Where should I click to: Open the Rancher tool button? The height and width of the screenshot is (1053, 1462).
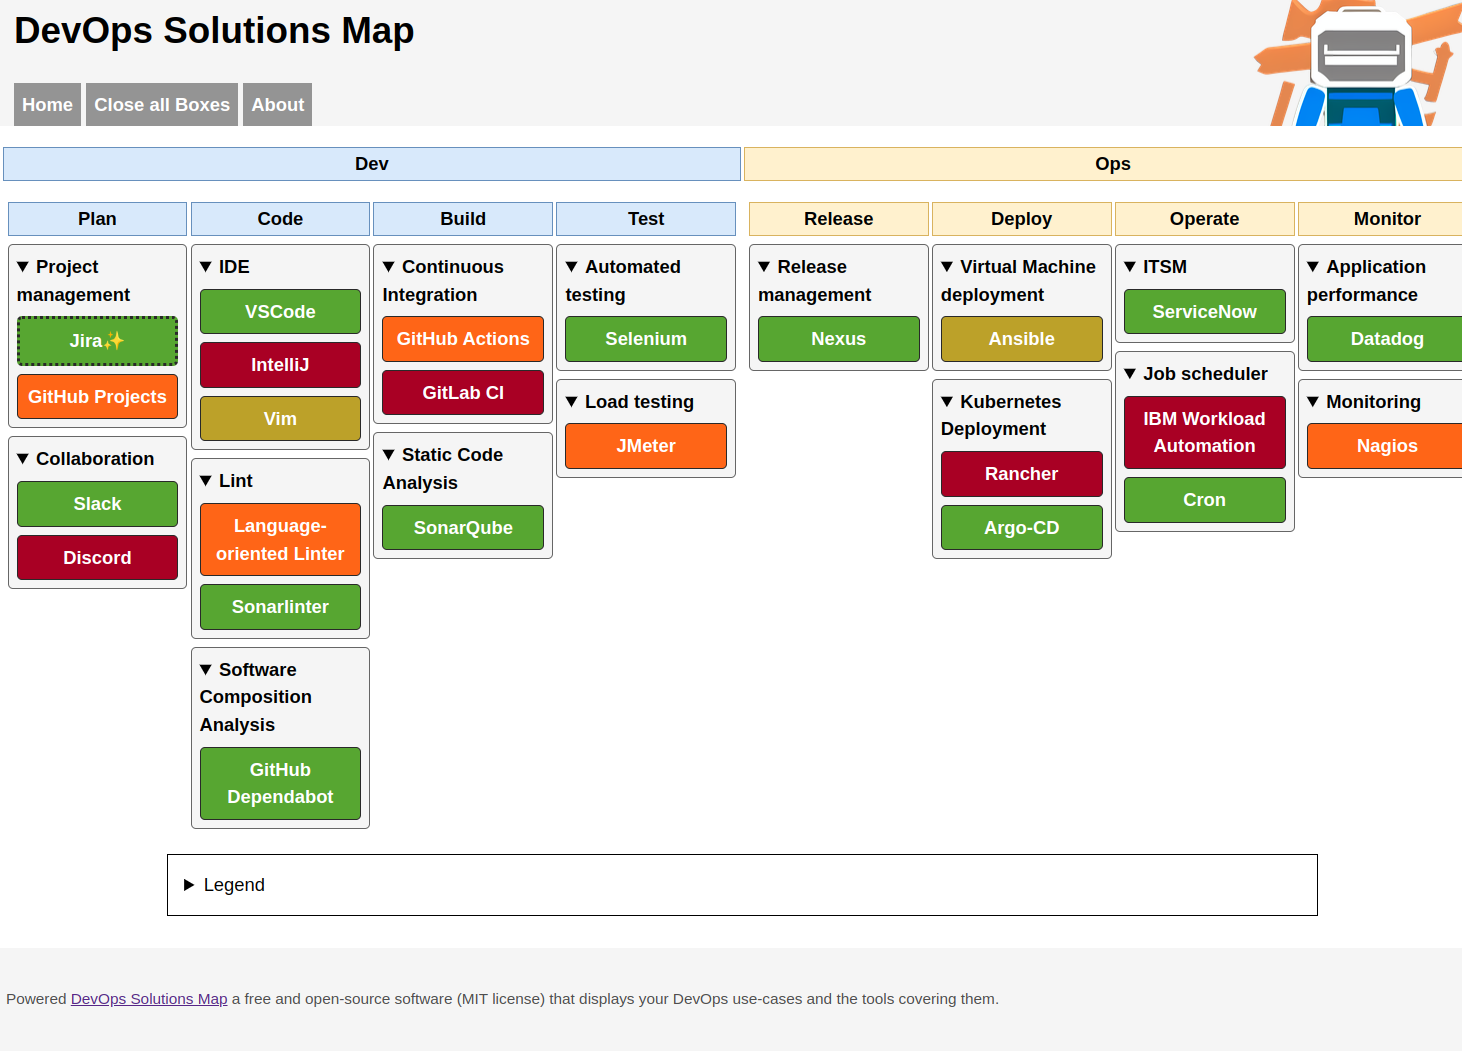1022,474
